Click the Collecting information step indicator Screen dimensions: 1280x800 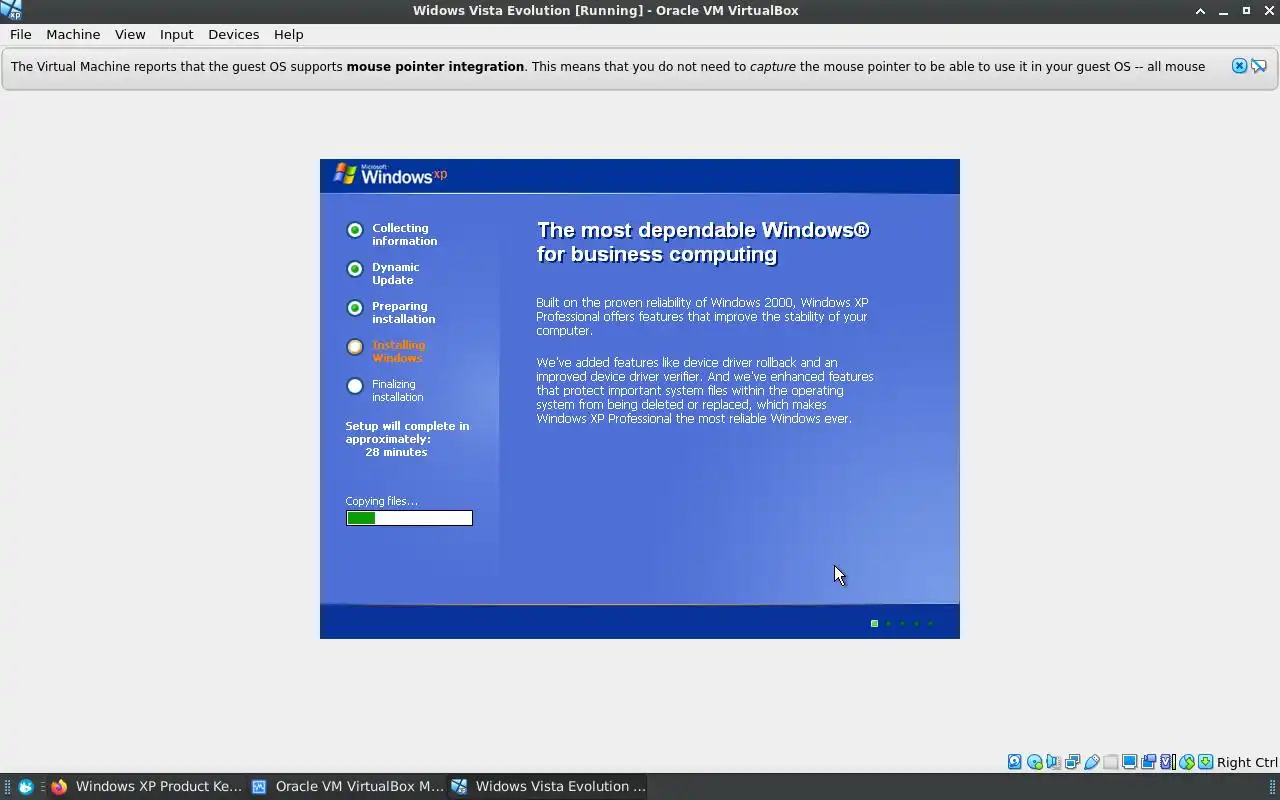[355, 230]
